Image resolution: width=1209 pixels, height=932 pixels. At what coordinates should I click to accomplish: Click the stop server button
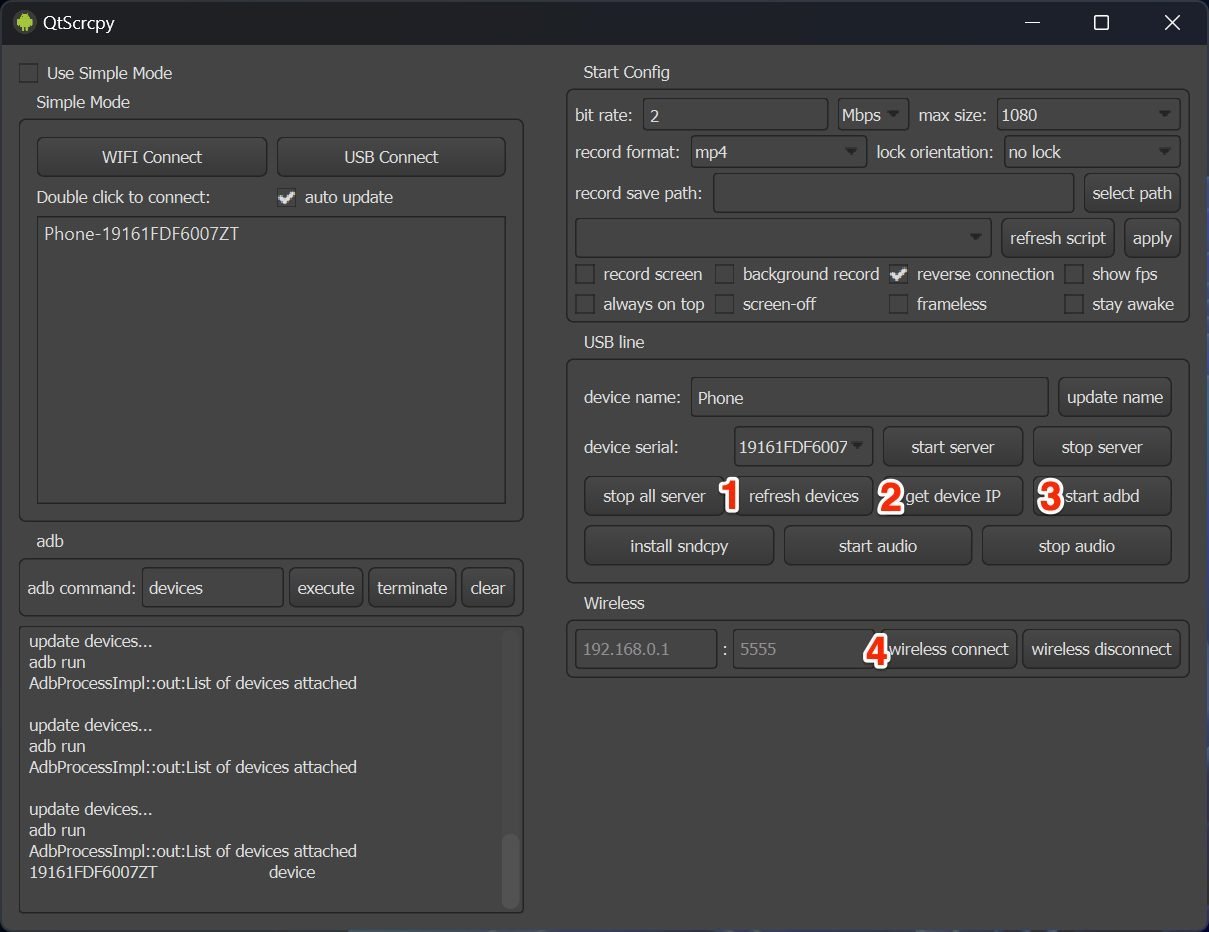(1102, 447)
